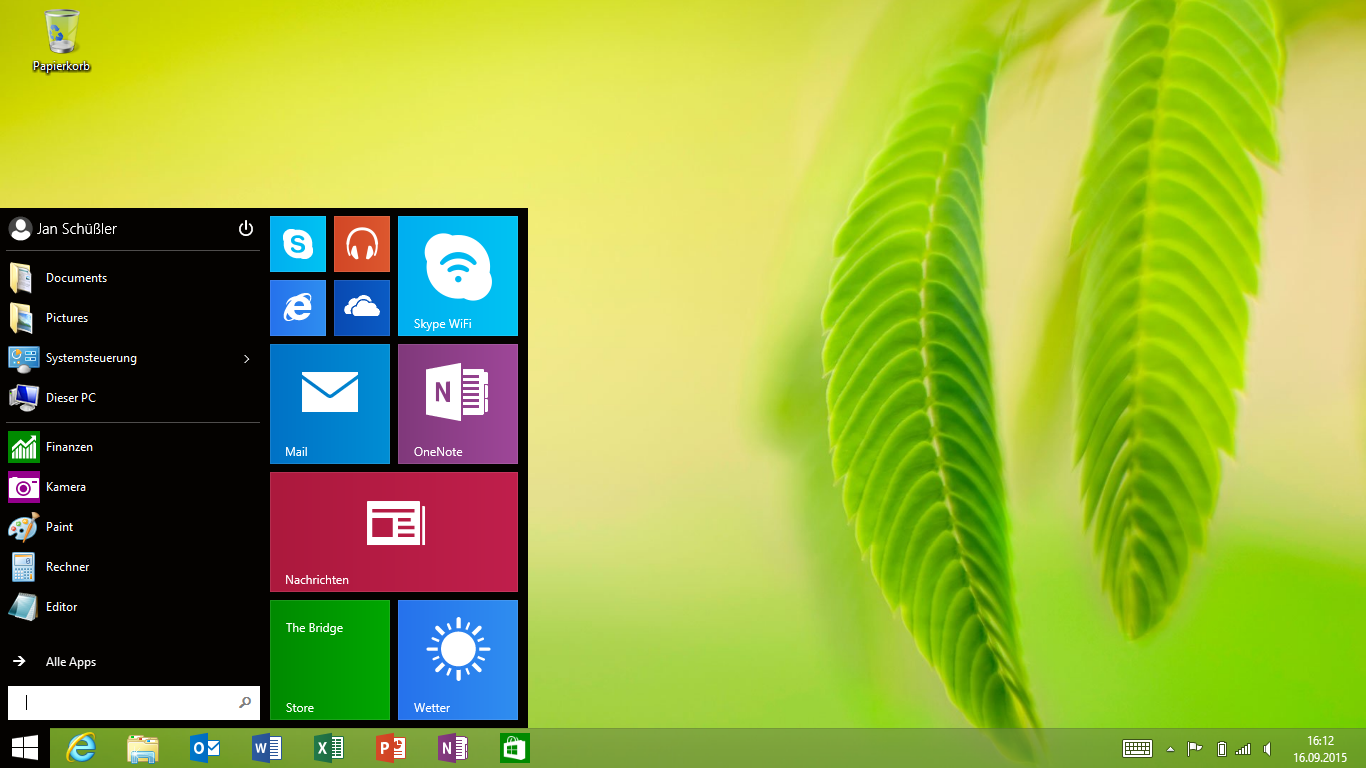Launch Excel from the taskbar
1366x768 pixels.
coord(329,748)
